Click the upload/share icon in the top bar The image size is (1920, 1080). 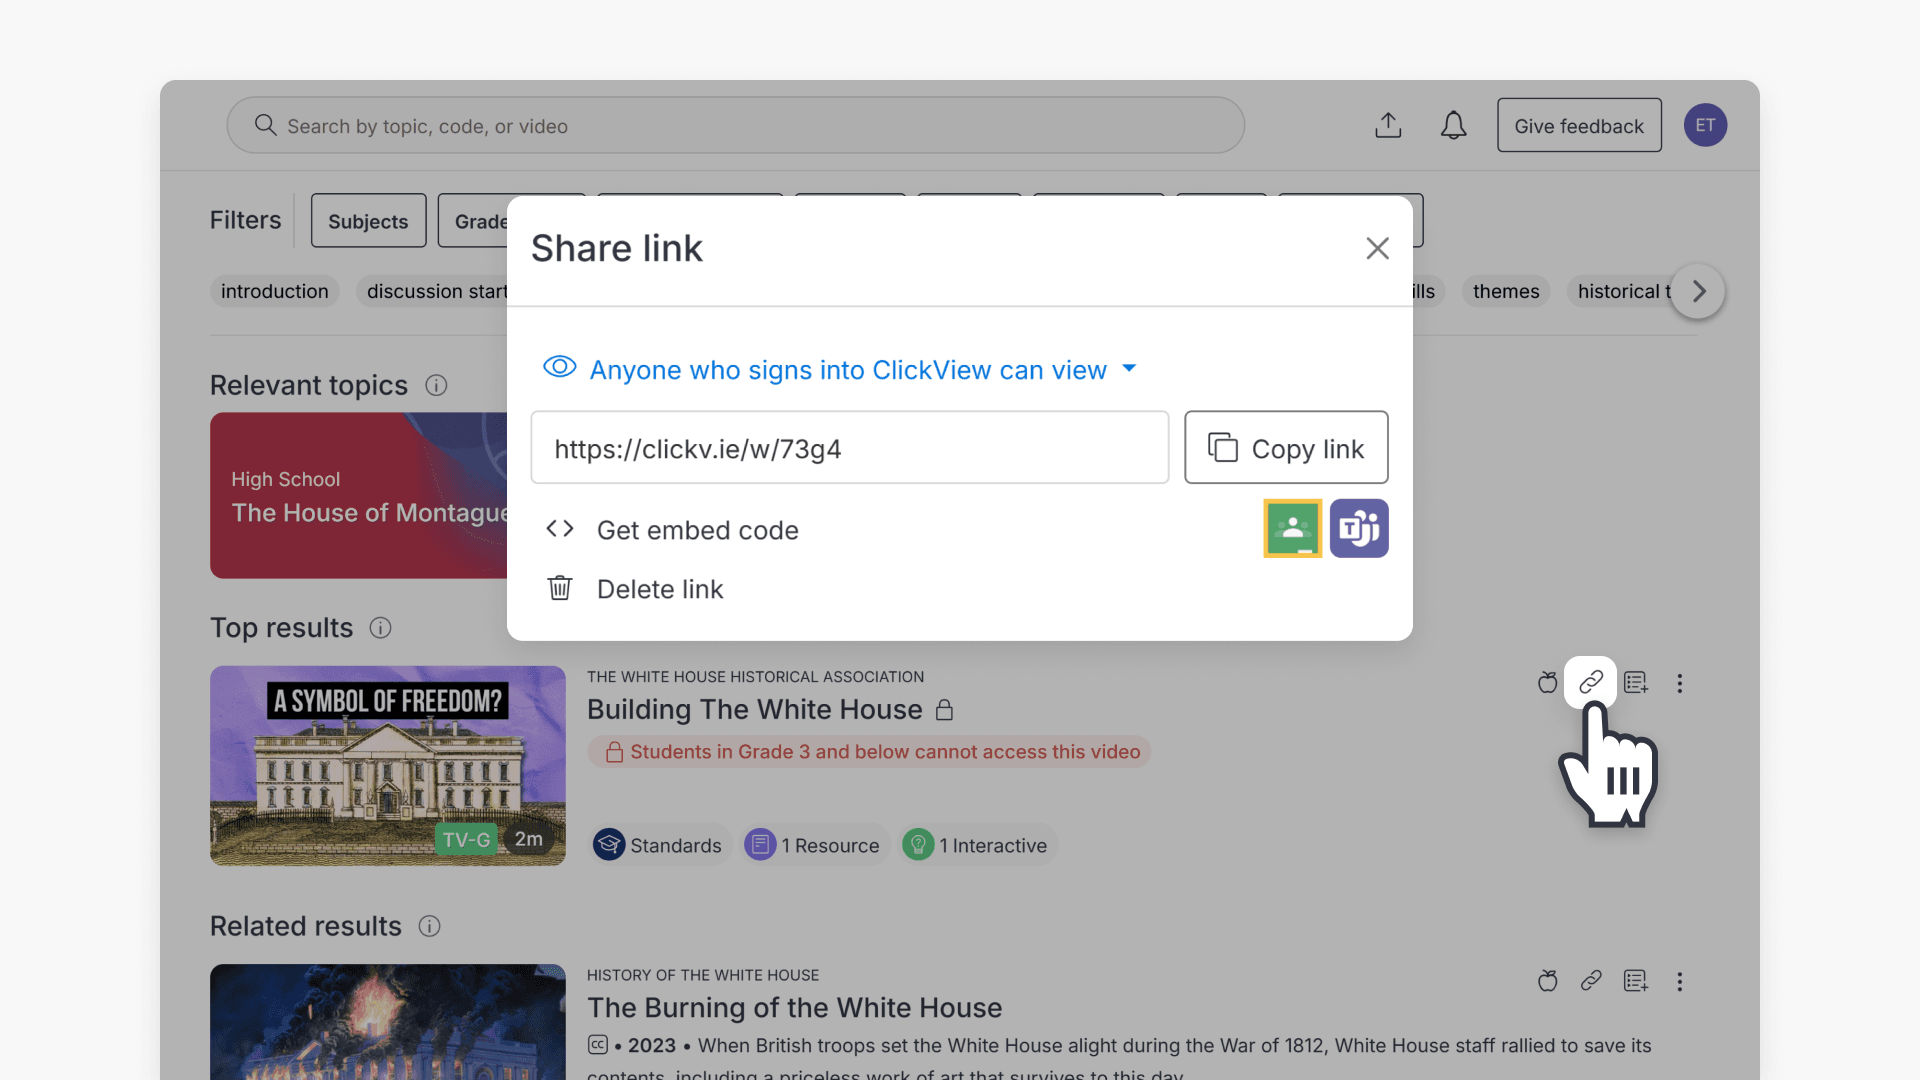point(1388,125)
